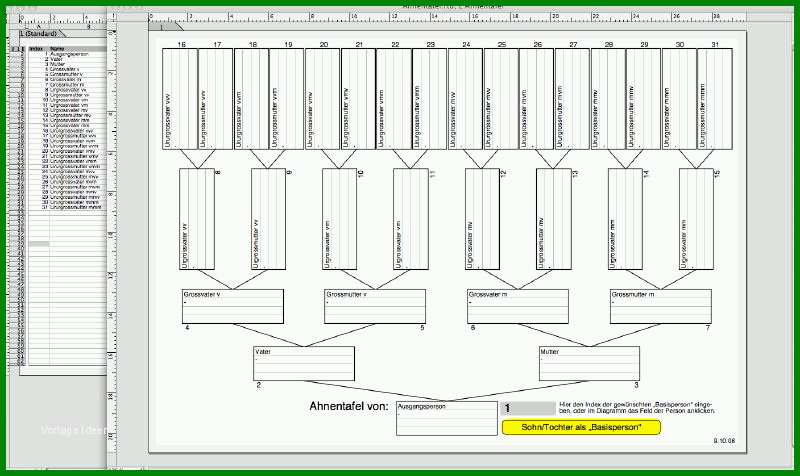Viewport: 800px width, 476px height.
Task: Select Ururgrossvater vvv box numbered 16
Action: click(180, 99)
